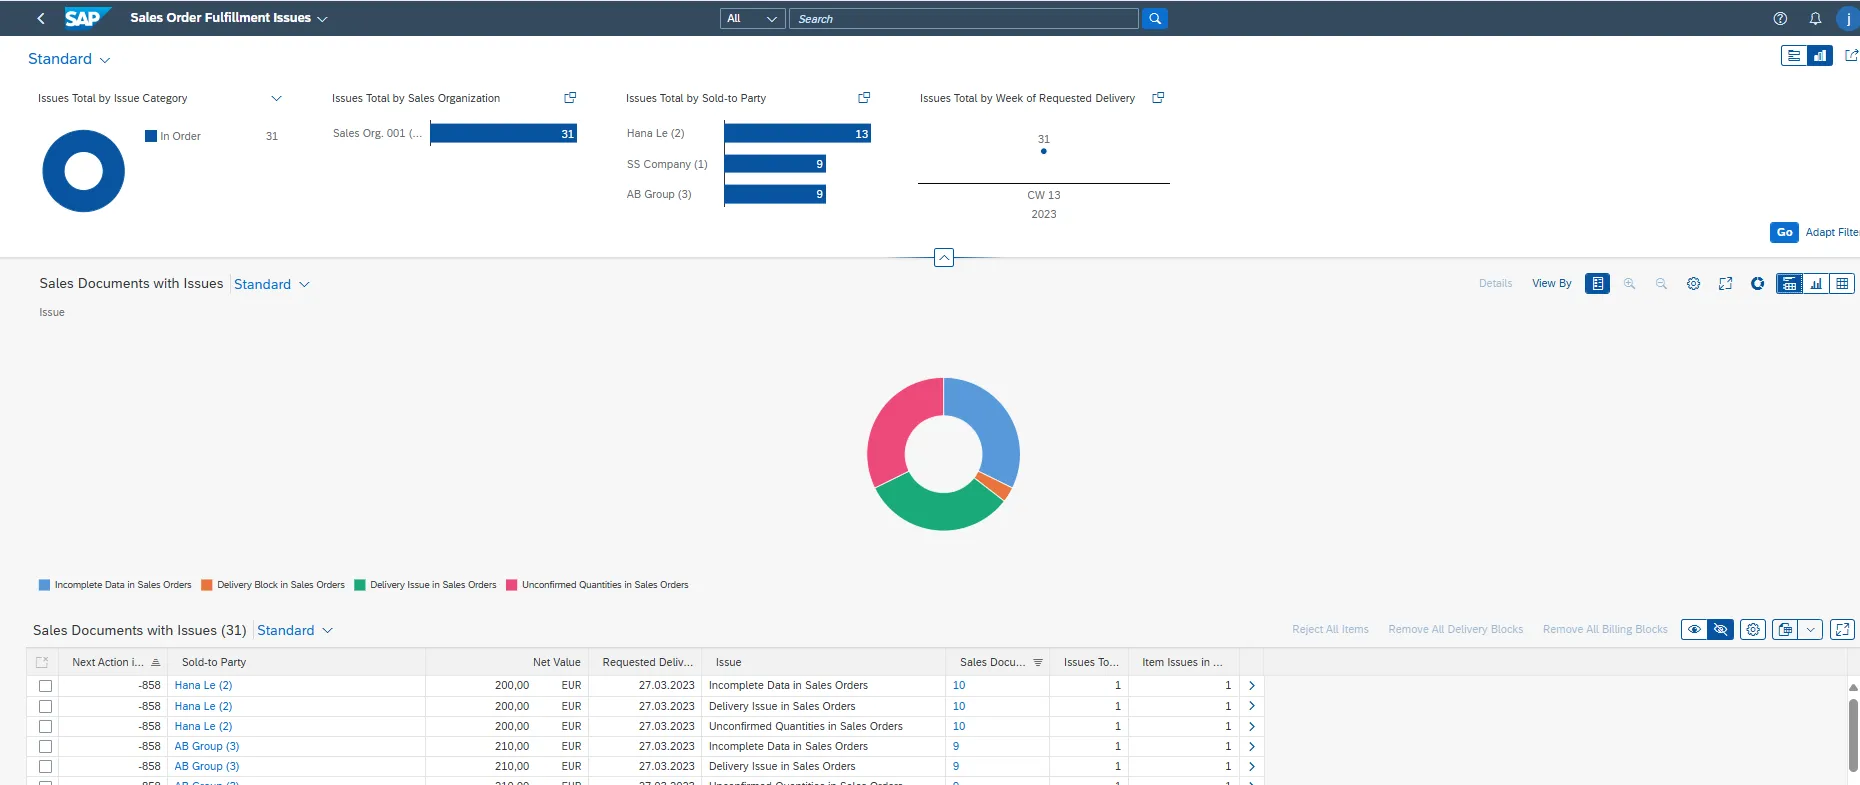Export table to spreadsheet icon
The height and width of the screenshot is (785, 1860).
point(1785,630)
